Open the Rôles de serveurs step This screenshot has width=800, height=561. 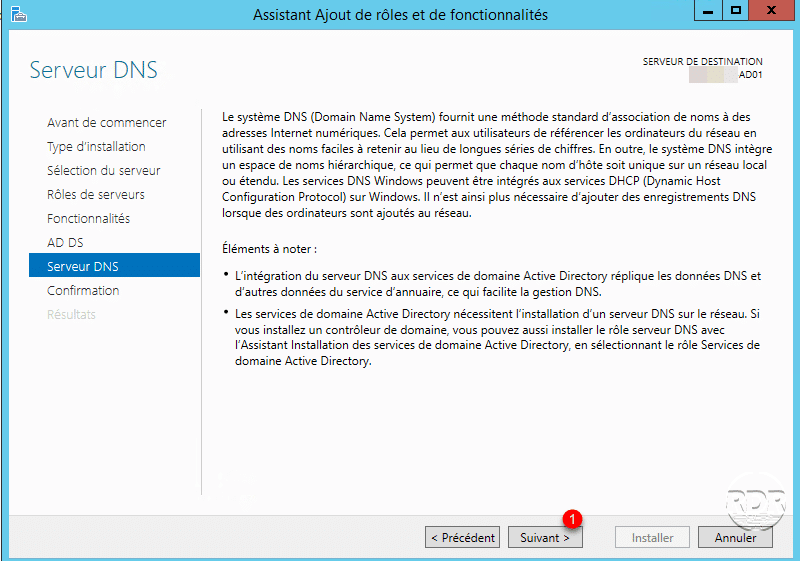pos(96,195)
